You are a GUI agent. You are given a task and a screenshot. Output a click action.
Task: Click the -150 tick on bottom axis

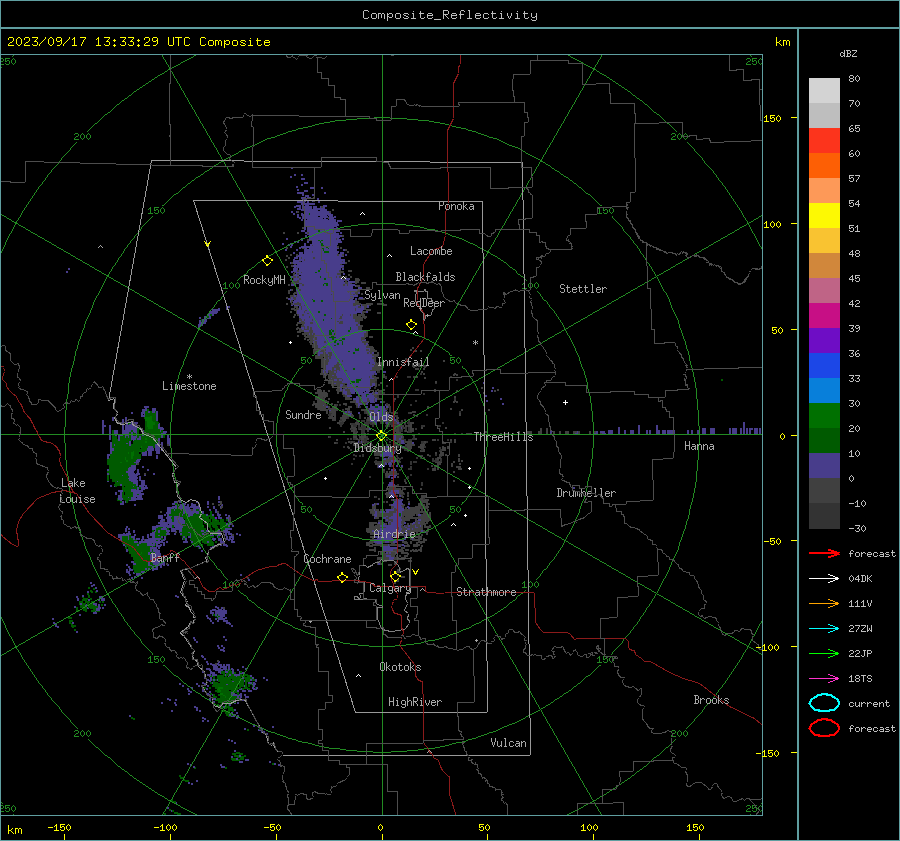pos(59,827)
